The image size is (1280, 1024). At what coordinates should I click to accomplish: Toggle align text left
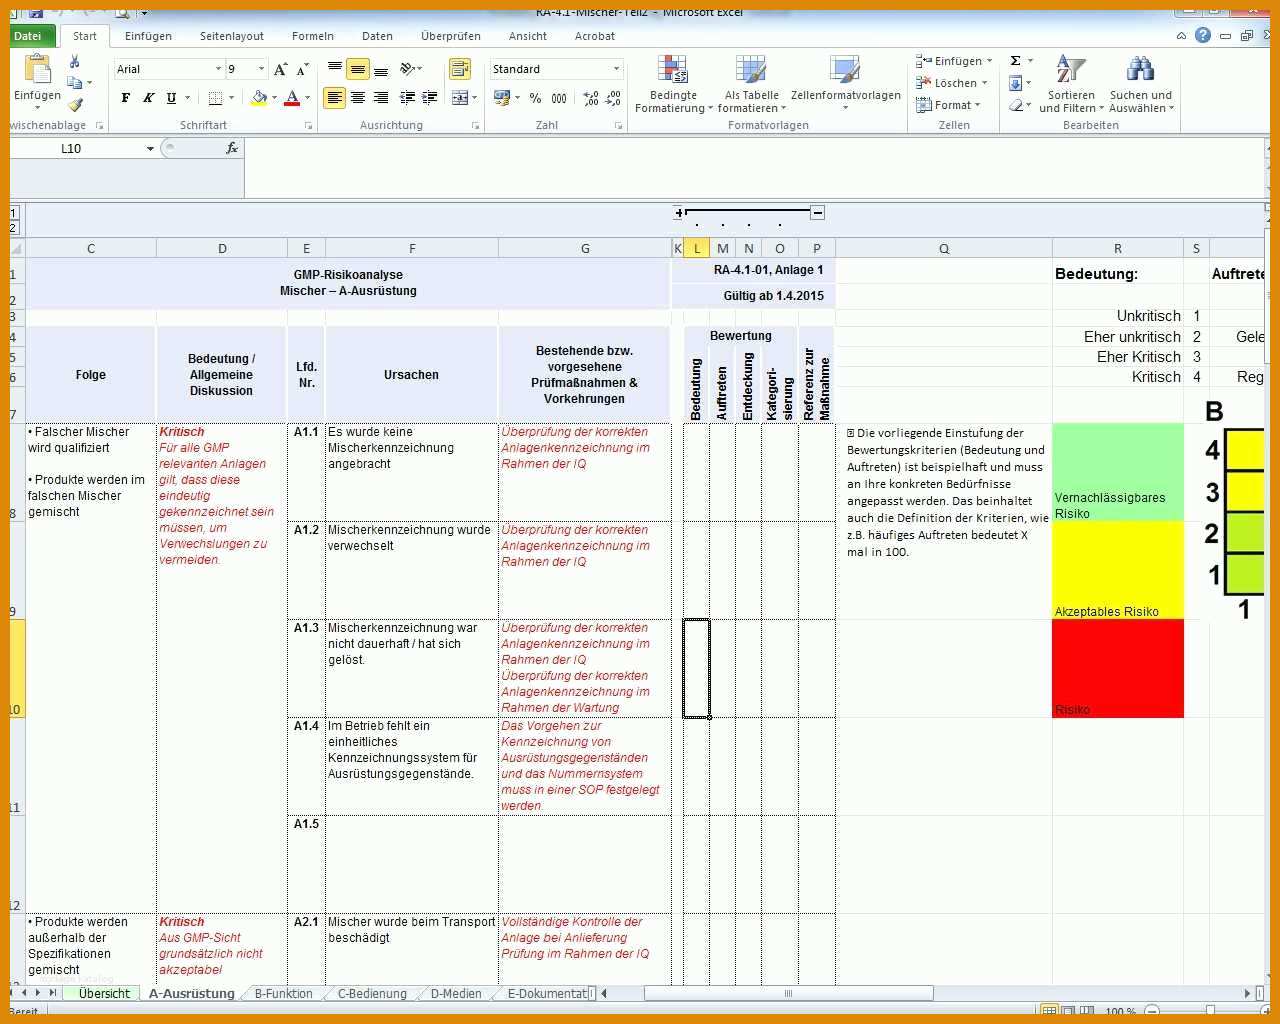pos(334,98)
